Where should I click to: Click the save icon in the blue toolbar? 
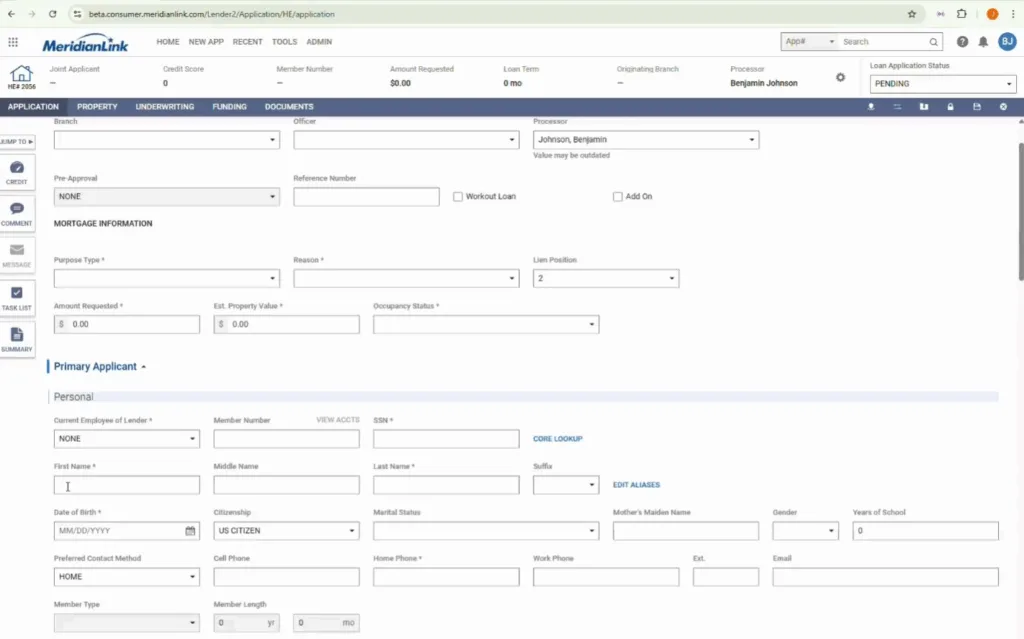[x=977, y=107]
